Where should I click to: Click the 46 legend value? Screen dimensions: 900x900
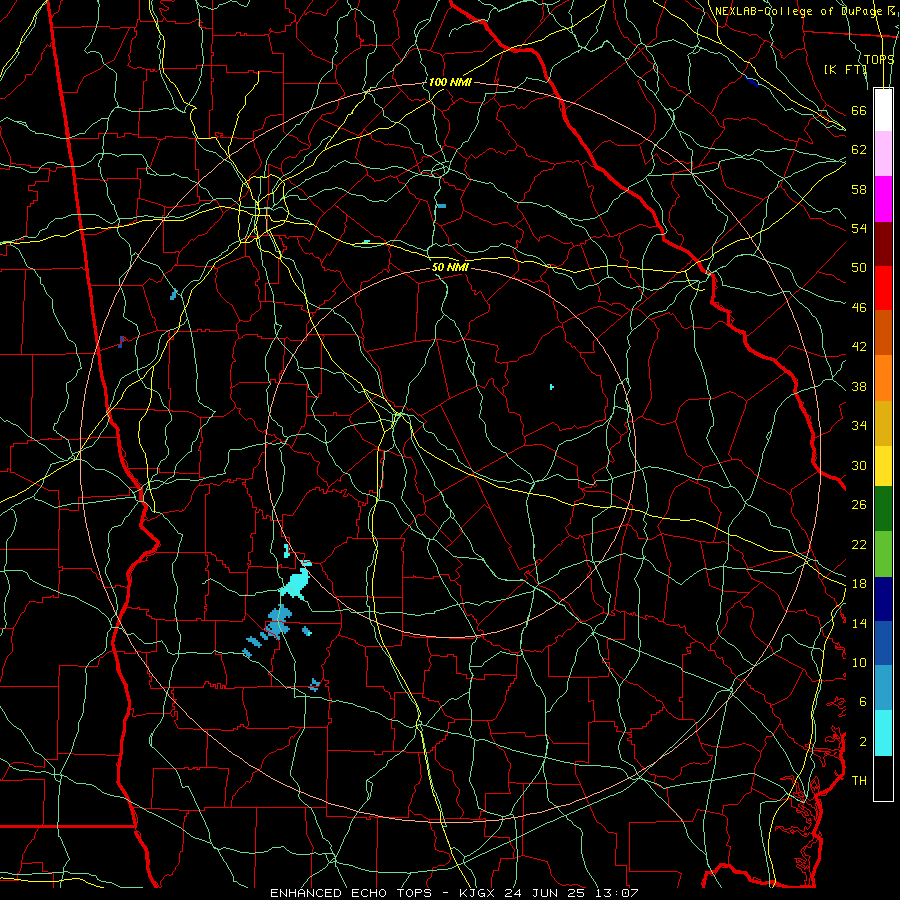point(859,307)
